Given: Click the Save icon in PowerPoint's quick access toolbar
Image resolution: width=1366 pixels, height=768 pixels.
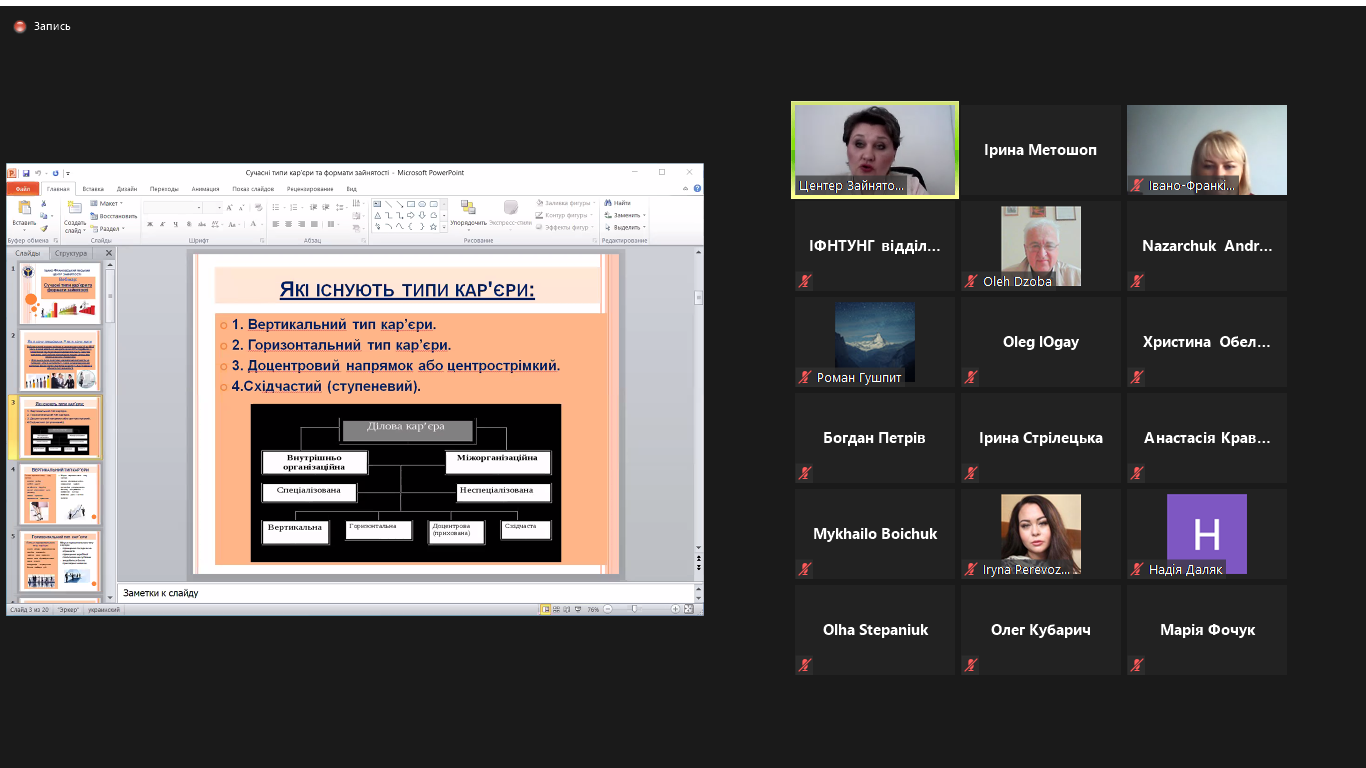Looking at the screenshot, I should pos(26,173).
